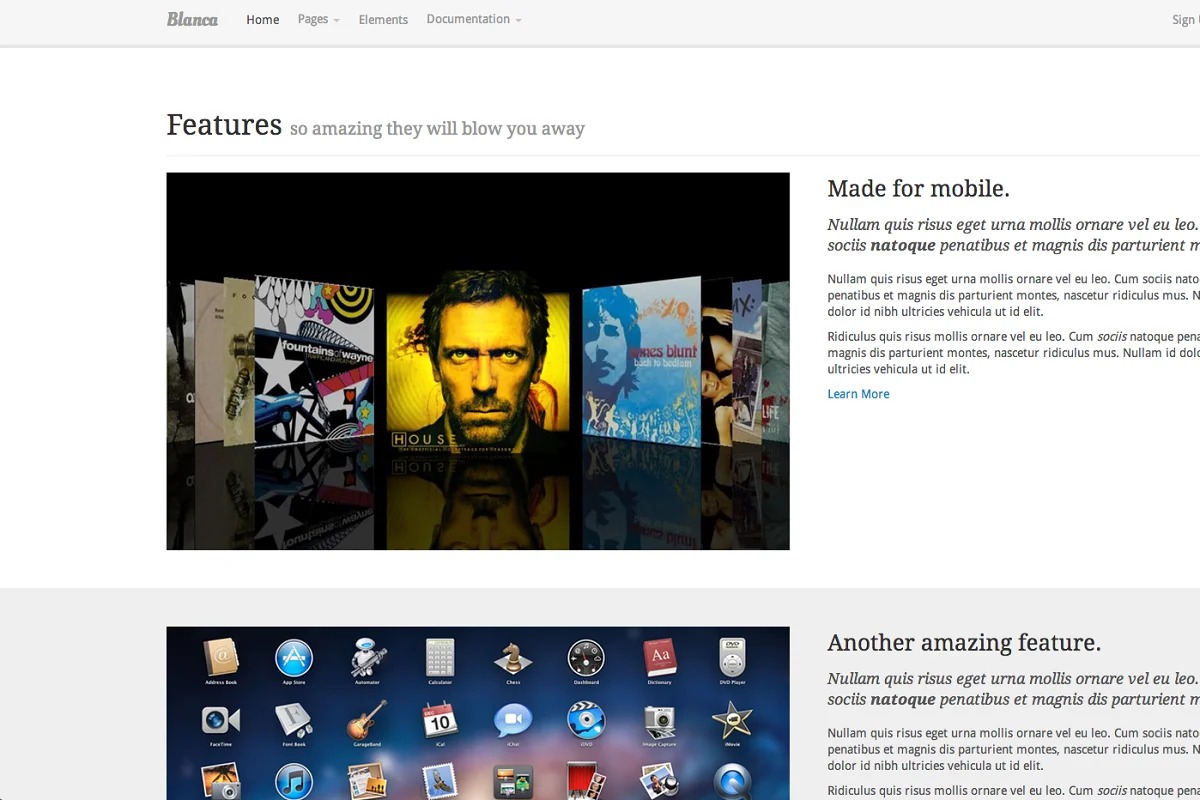The height and width of the screenshot is (800, 1200).
Task: Open the GarageBand guitar icon
Action: coord(367,720)
